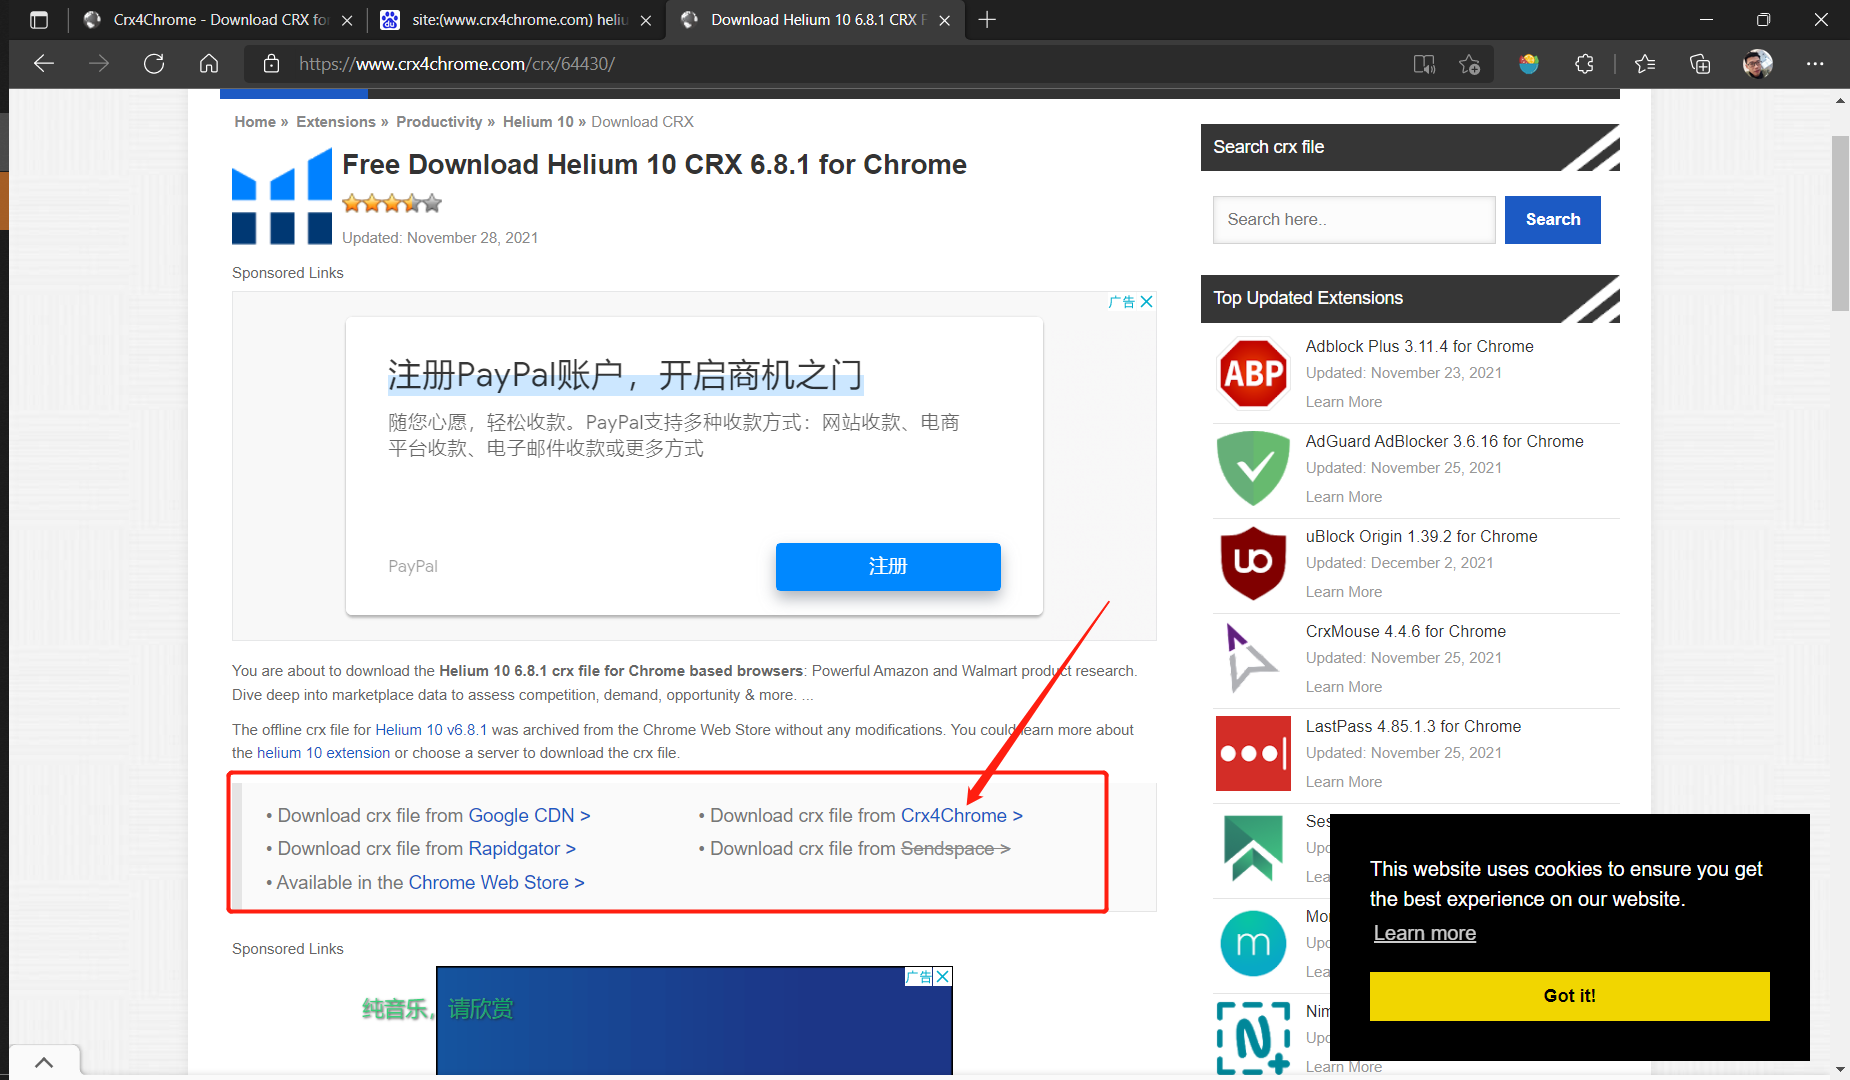Open a new tab with plus button

[987, 20]
